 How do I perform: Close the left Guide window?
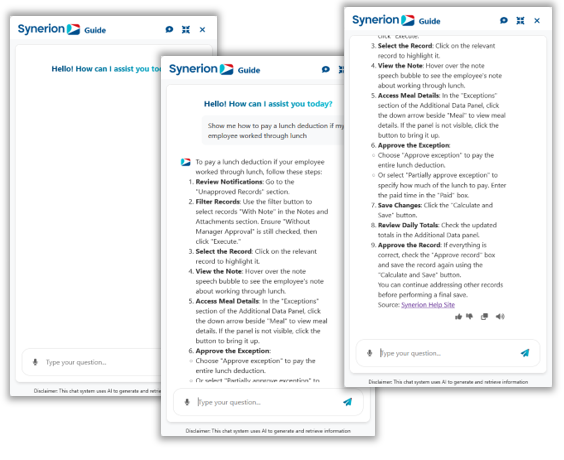click(203, 29)
